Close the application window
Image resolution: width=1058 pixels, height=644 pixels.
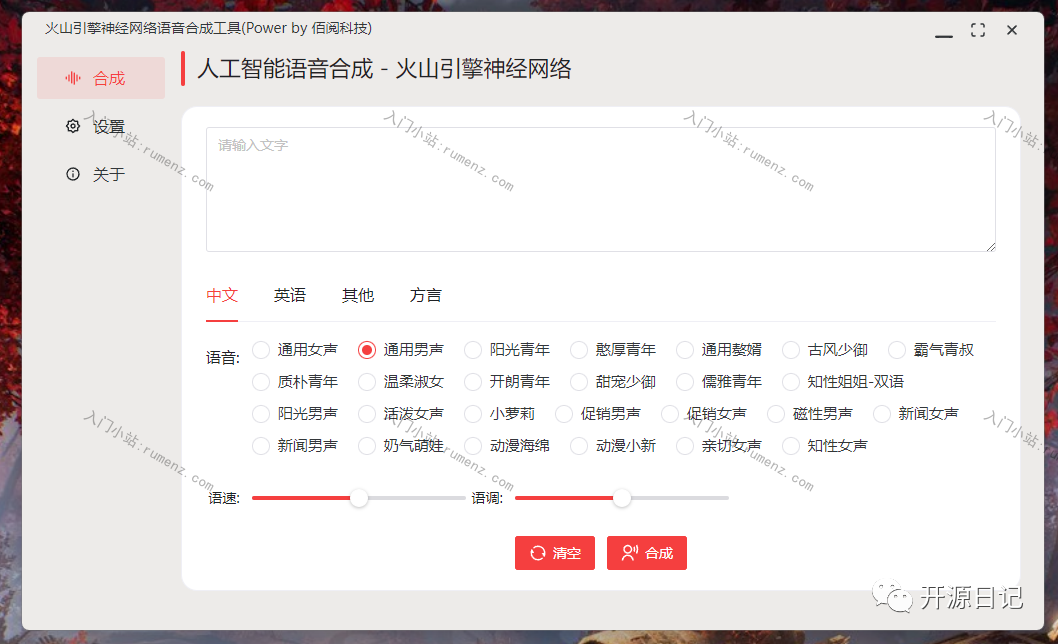tap(1011, 30)
